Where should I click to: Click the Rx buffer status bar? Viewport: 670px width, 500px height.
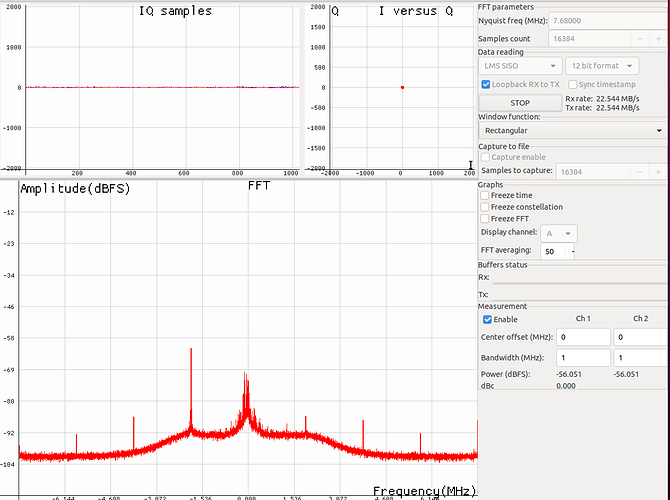click(580, 283)
